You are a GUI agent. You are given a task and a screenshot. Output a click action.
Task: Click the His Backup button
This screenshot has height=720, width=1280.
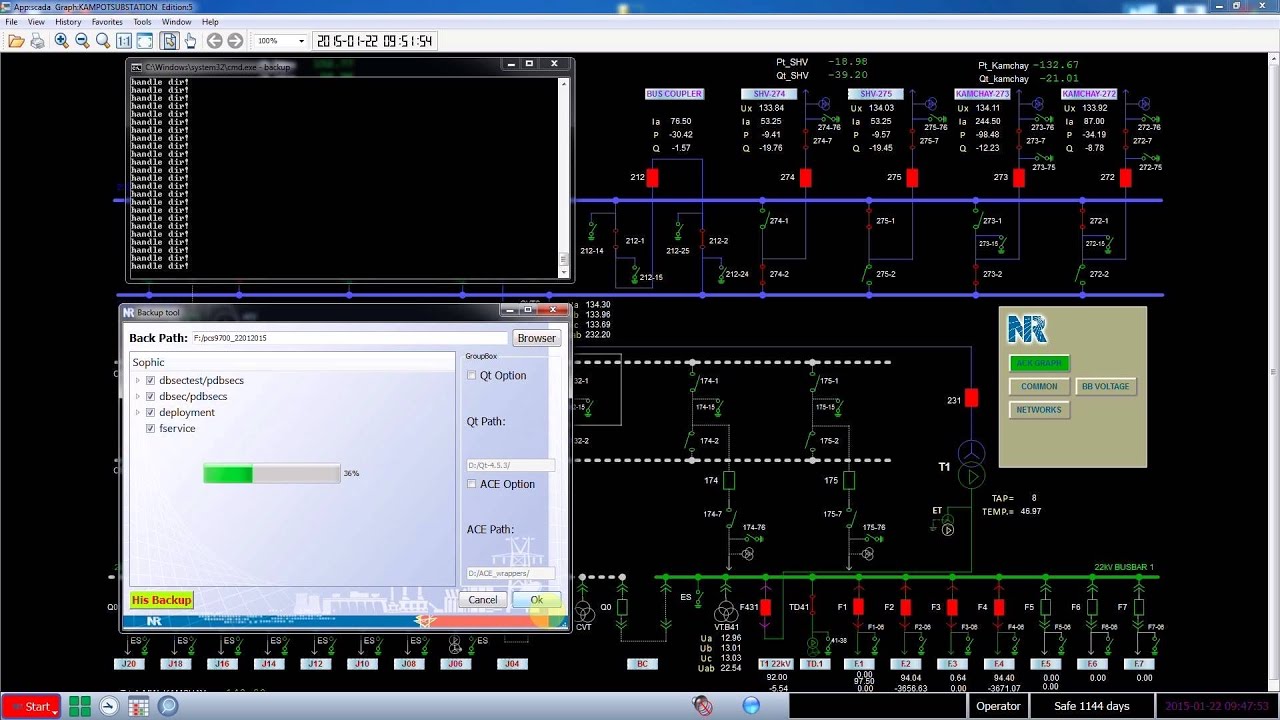161,600
